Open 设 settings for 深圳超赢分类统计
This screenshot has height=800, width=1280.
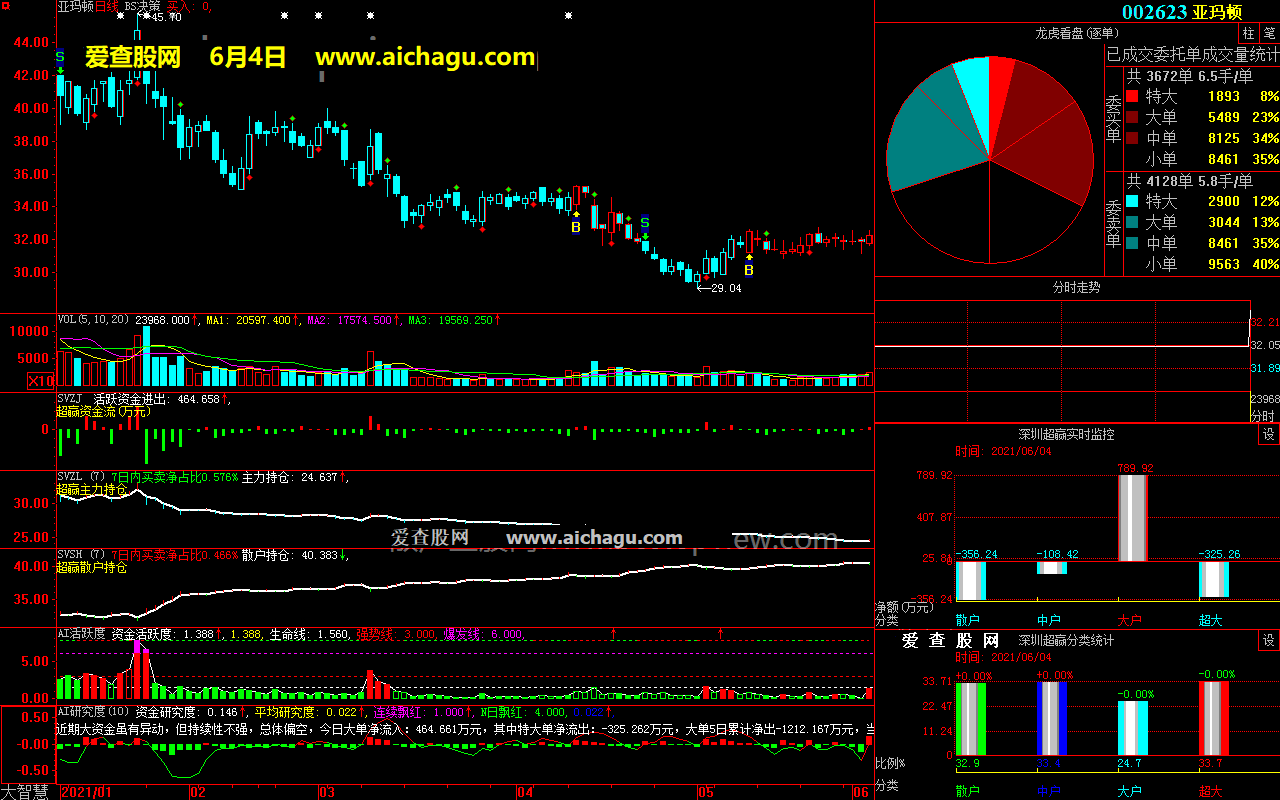tap(1268, 641)
